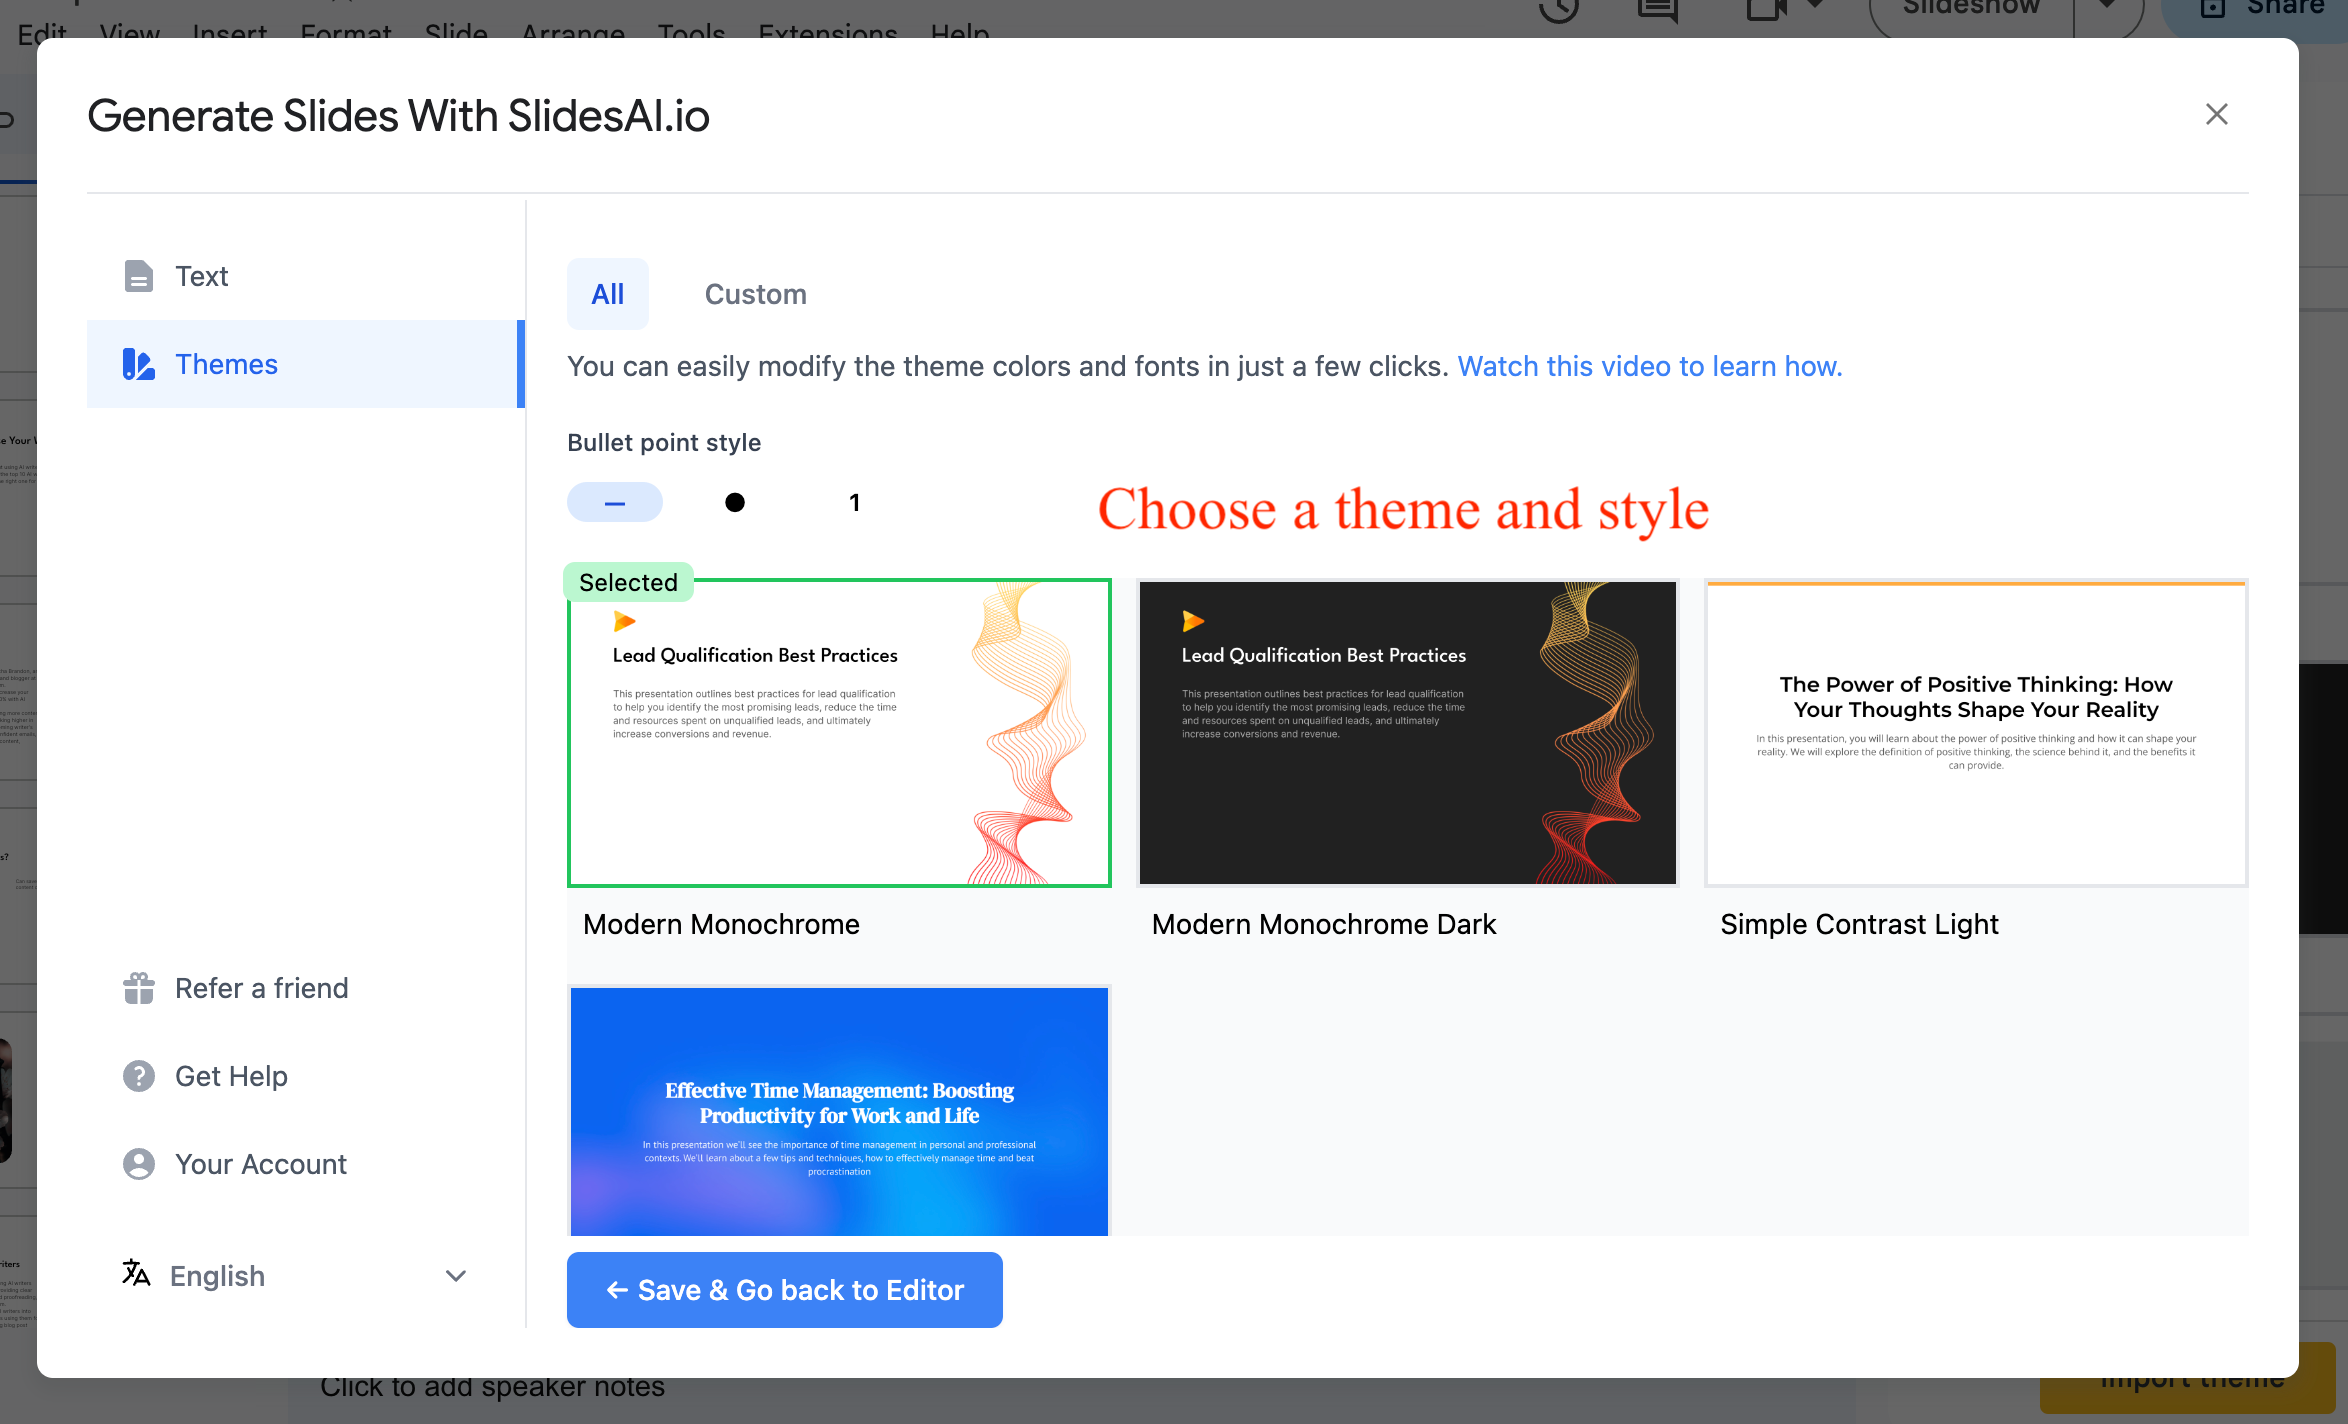Click the gift icon for Refer a friend
Image resolution: width=2348 pixels, height=1424 pixels.
pyautogui.click(x=134, y=988)
